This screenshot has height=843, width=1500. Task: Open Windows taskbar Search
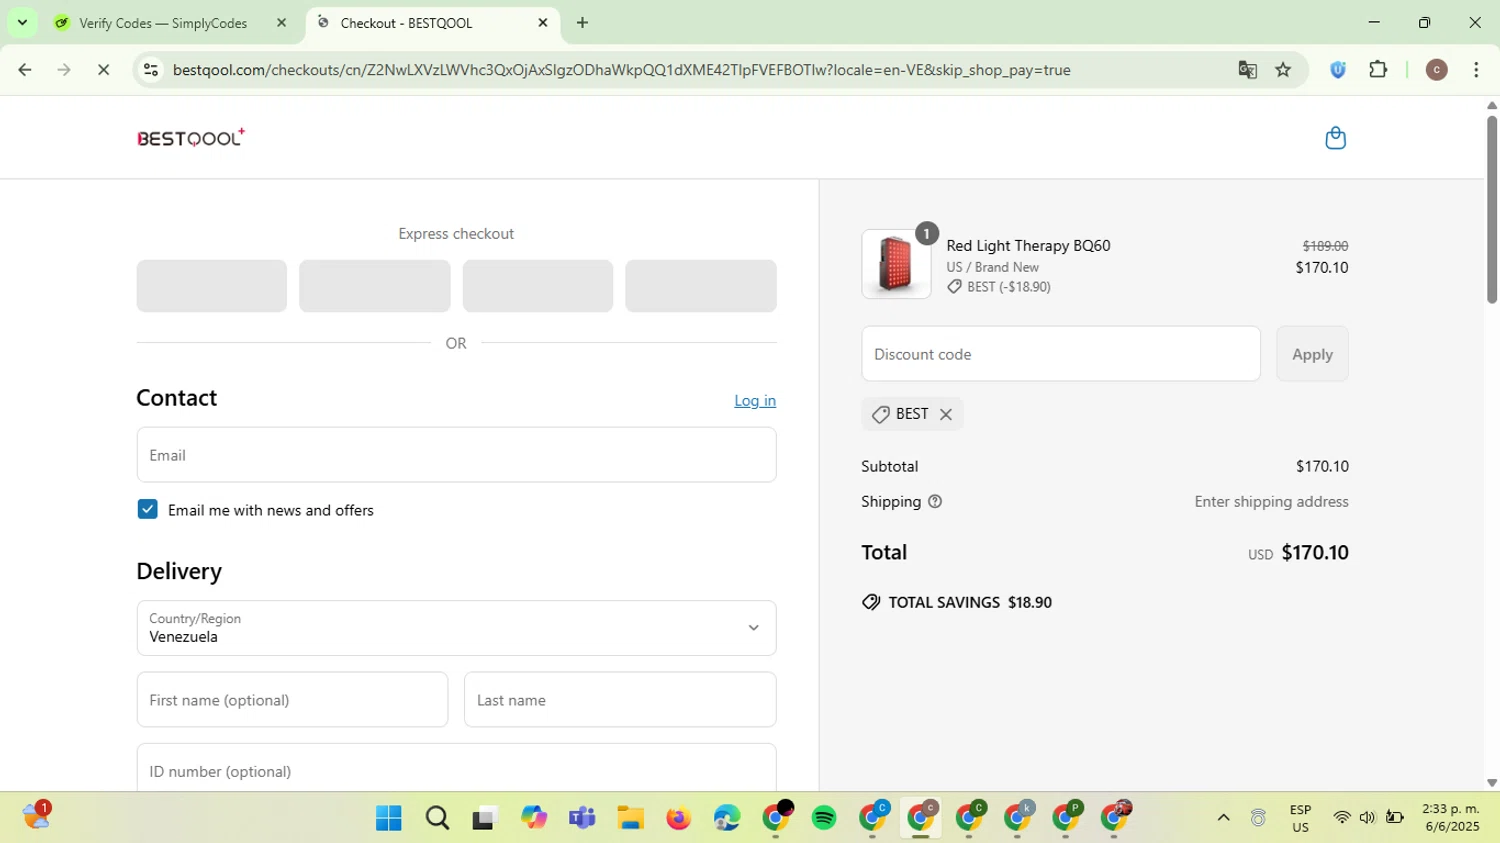point(437,818)
